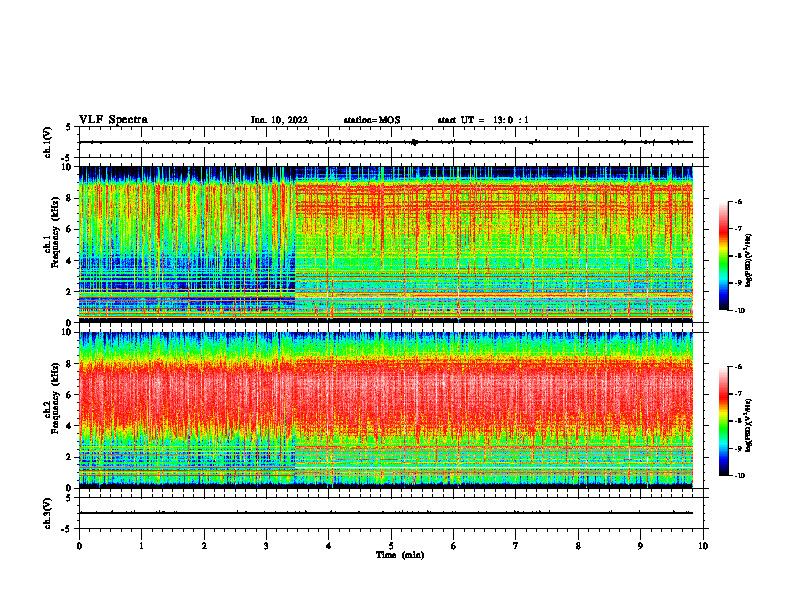Click time axis tick label "6"
Viewport: 792px width, 612px height.
tap(454, 546)
